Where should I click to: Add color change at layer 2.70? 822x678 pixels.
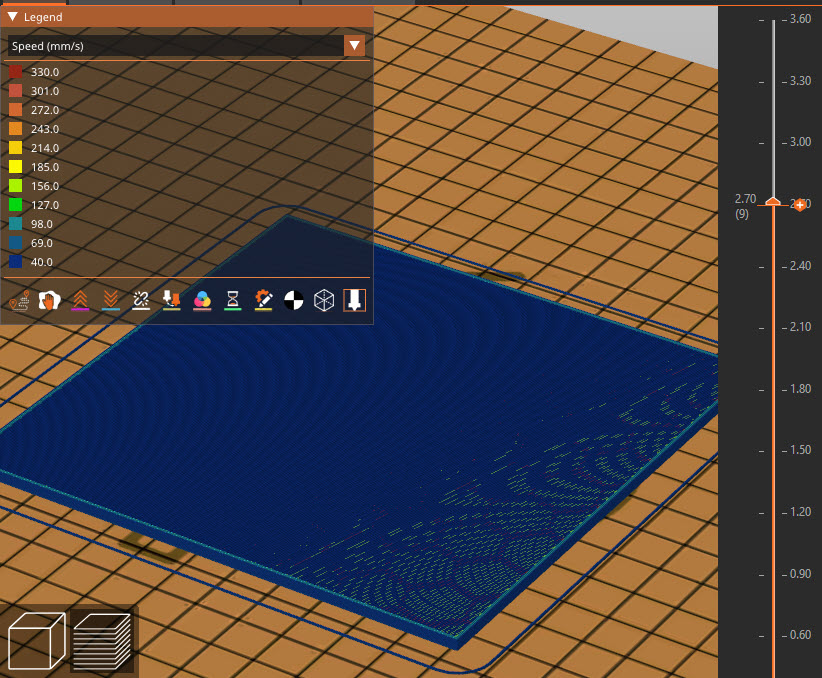[799, 205]
